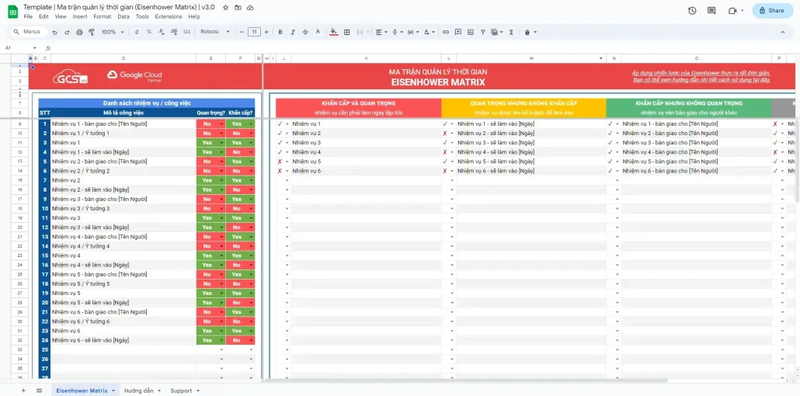
Task: Open the Insert menu
Action: click(x=80, y=16)
